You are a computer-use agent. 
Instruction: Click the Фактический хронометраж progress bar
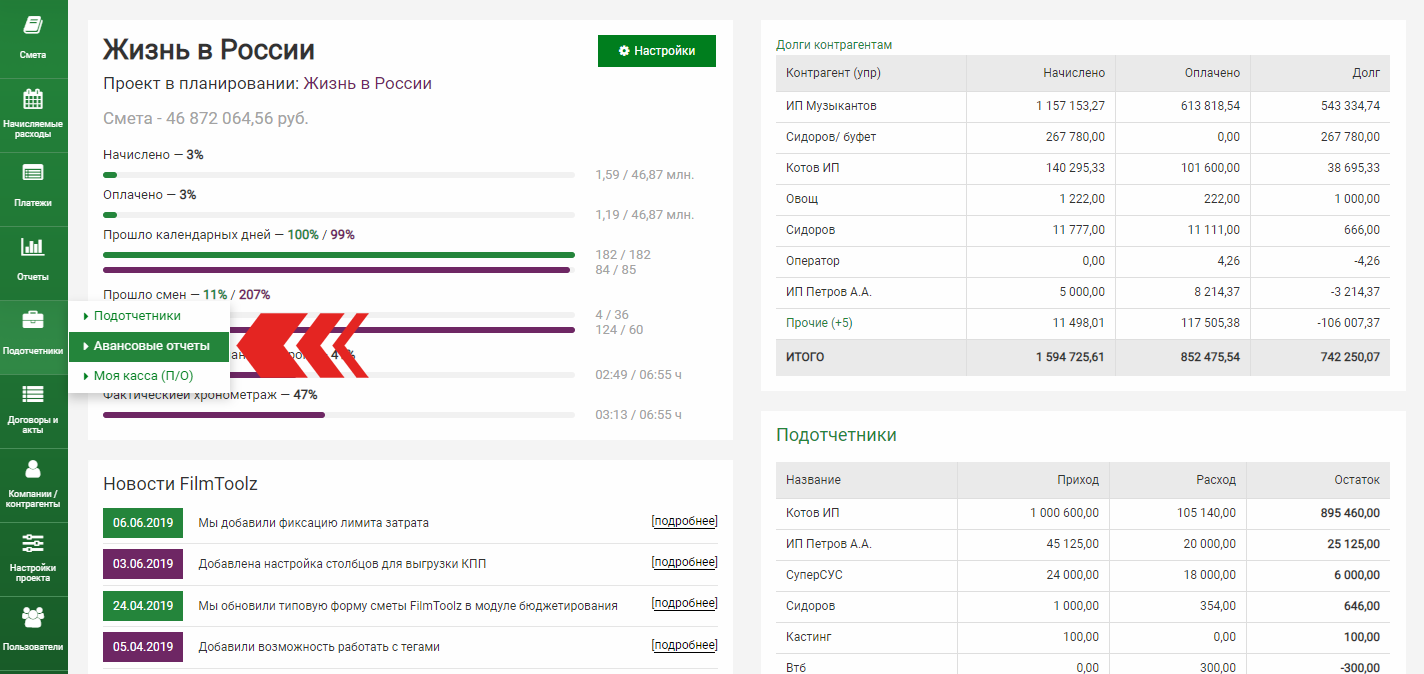(339, 415)
